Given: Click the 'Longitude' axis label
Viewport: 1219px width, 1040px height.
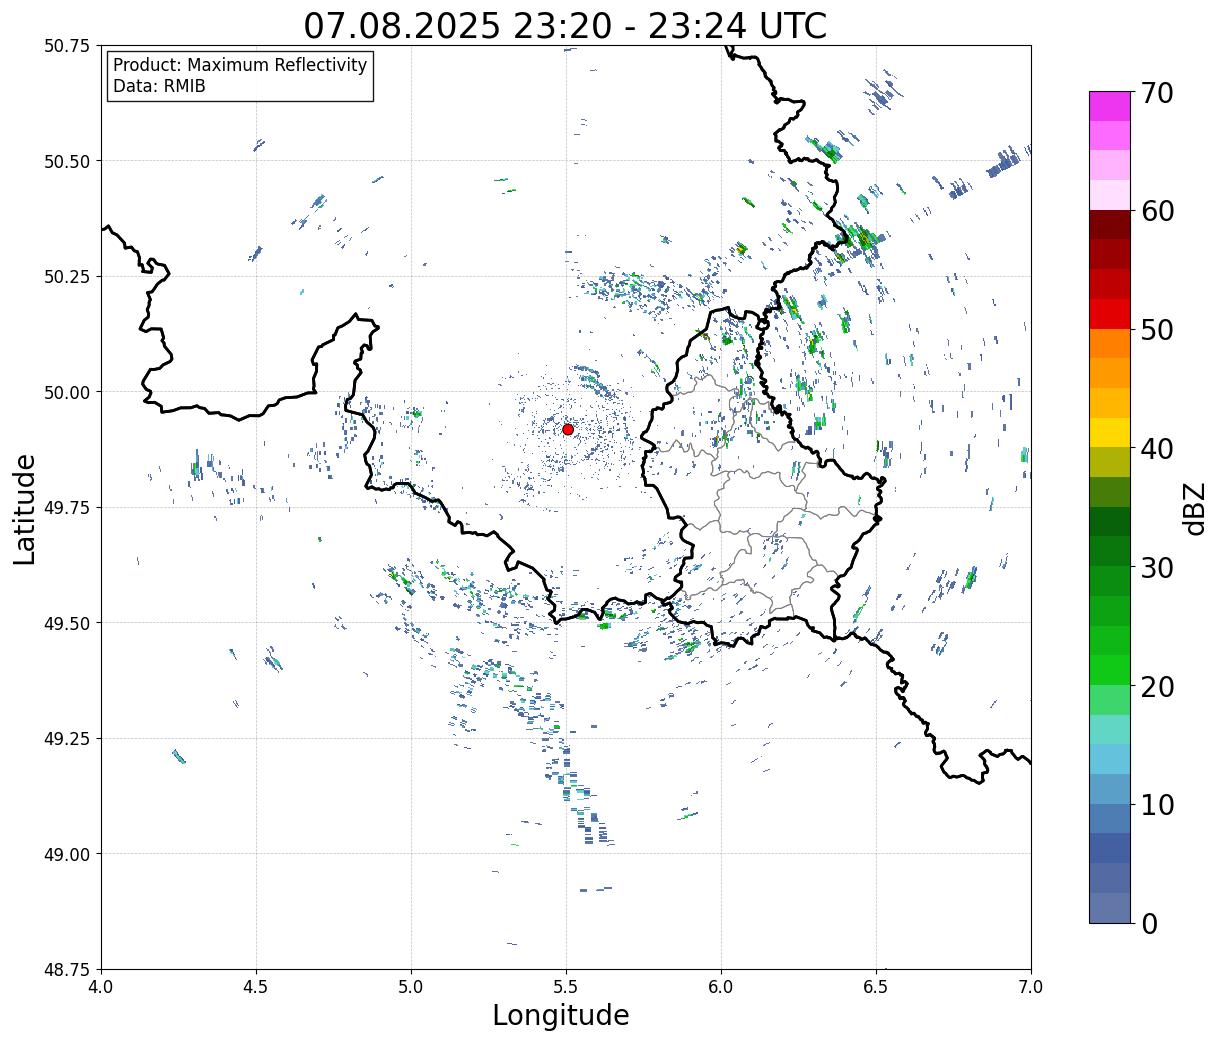Looking at the screenshot, I should [561, 1015].
